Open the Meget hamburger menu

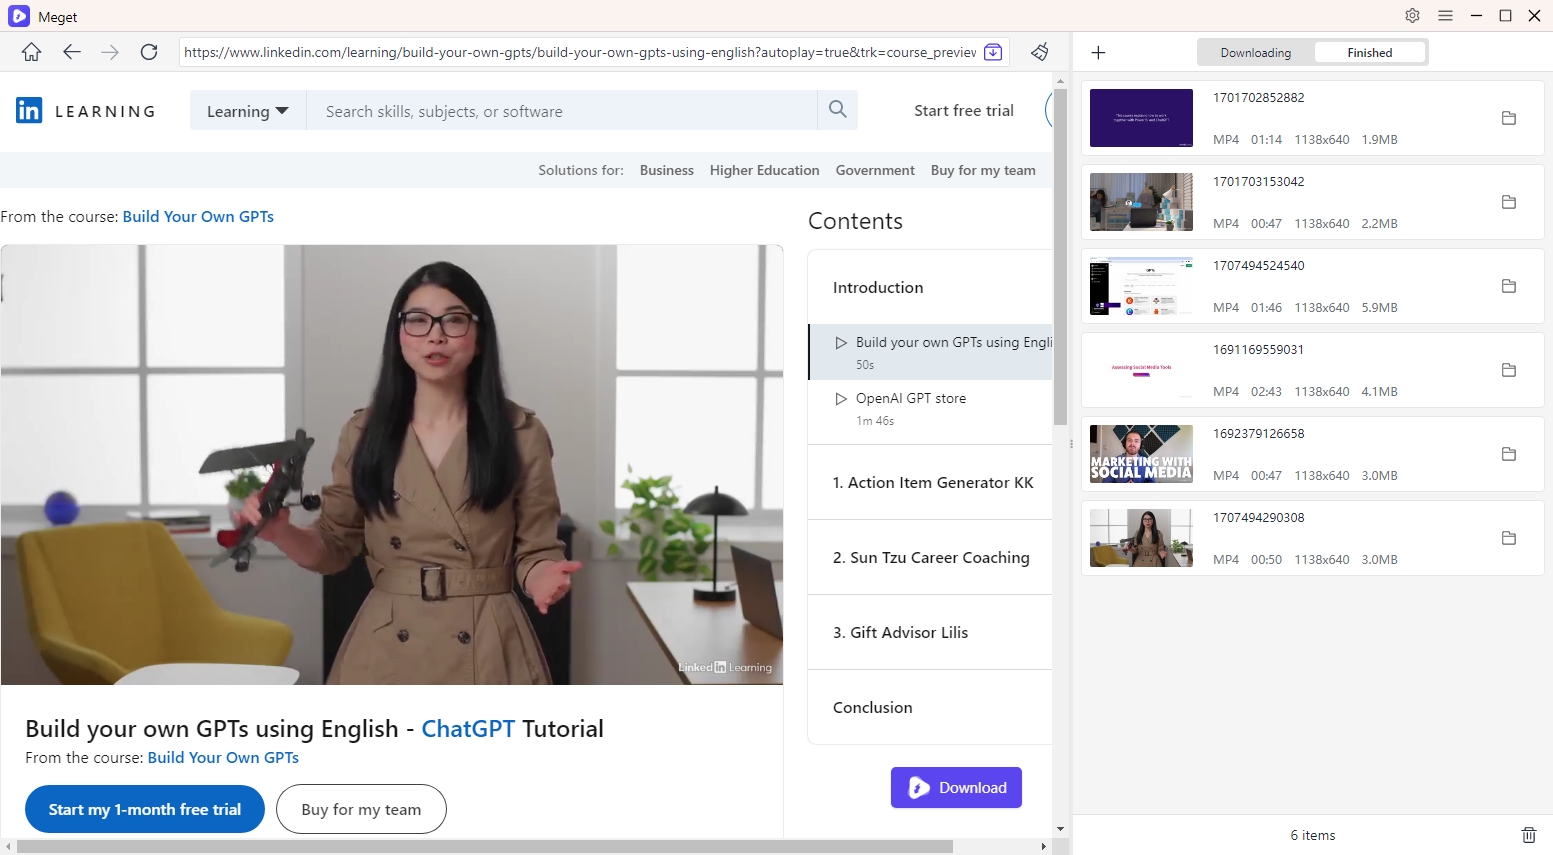click(x=1445, y=16)
